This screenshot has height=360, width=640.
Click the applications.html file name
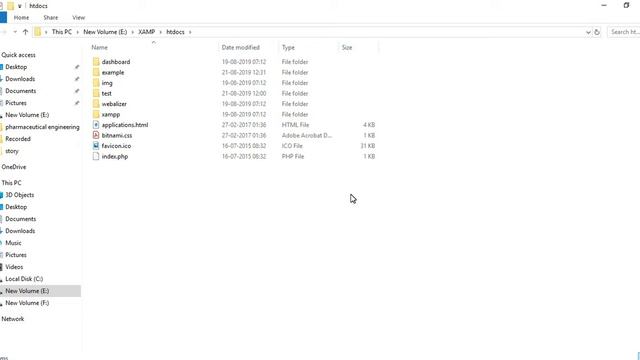125,125
